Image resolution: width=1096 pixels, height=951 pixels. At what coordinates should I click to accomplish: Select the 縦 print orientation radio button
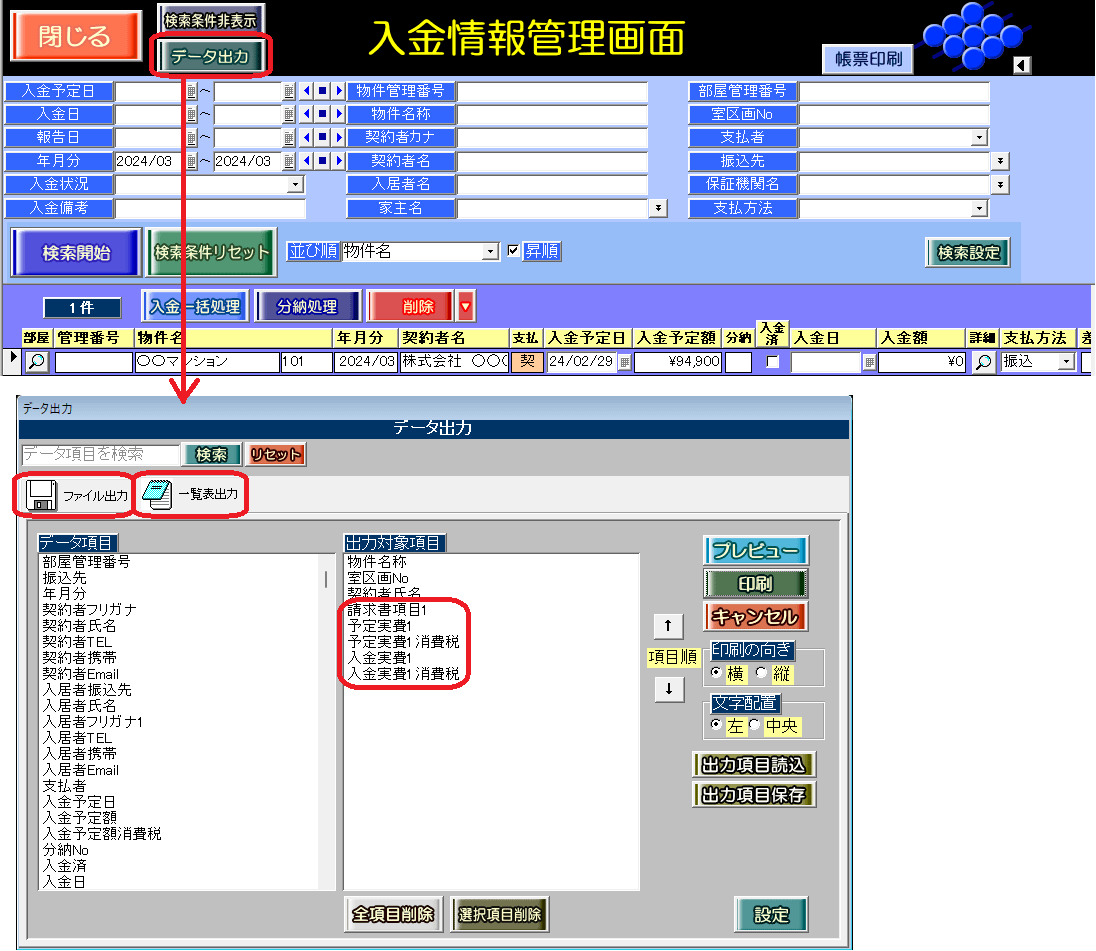[x=762, y=673]
